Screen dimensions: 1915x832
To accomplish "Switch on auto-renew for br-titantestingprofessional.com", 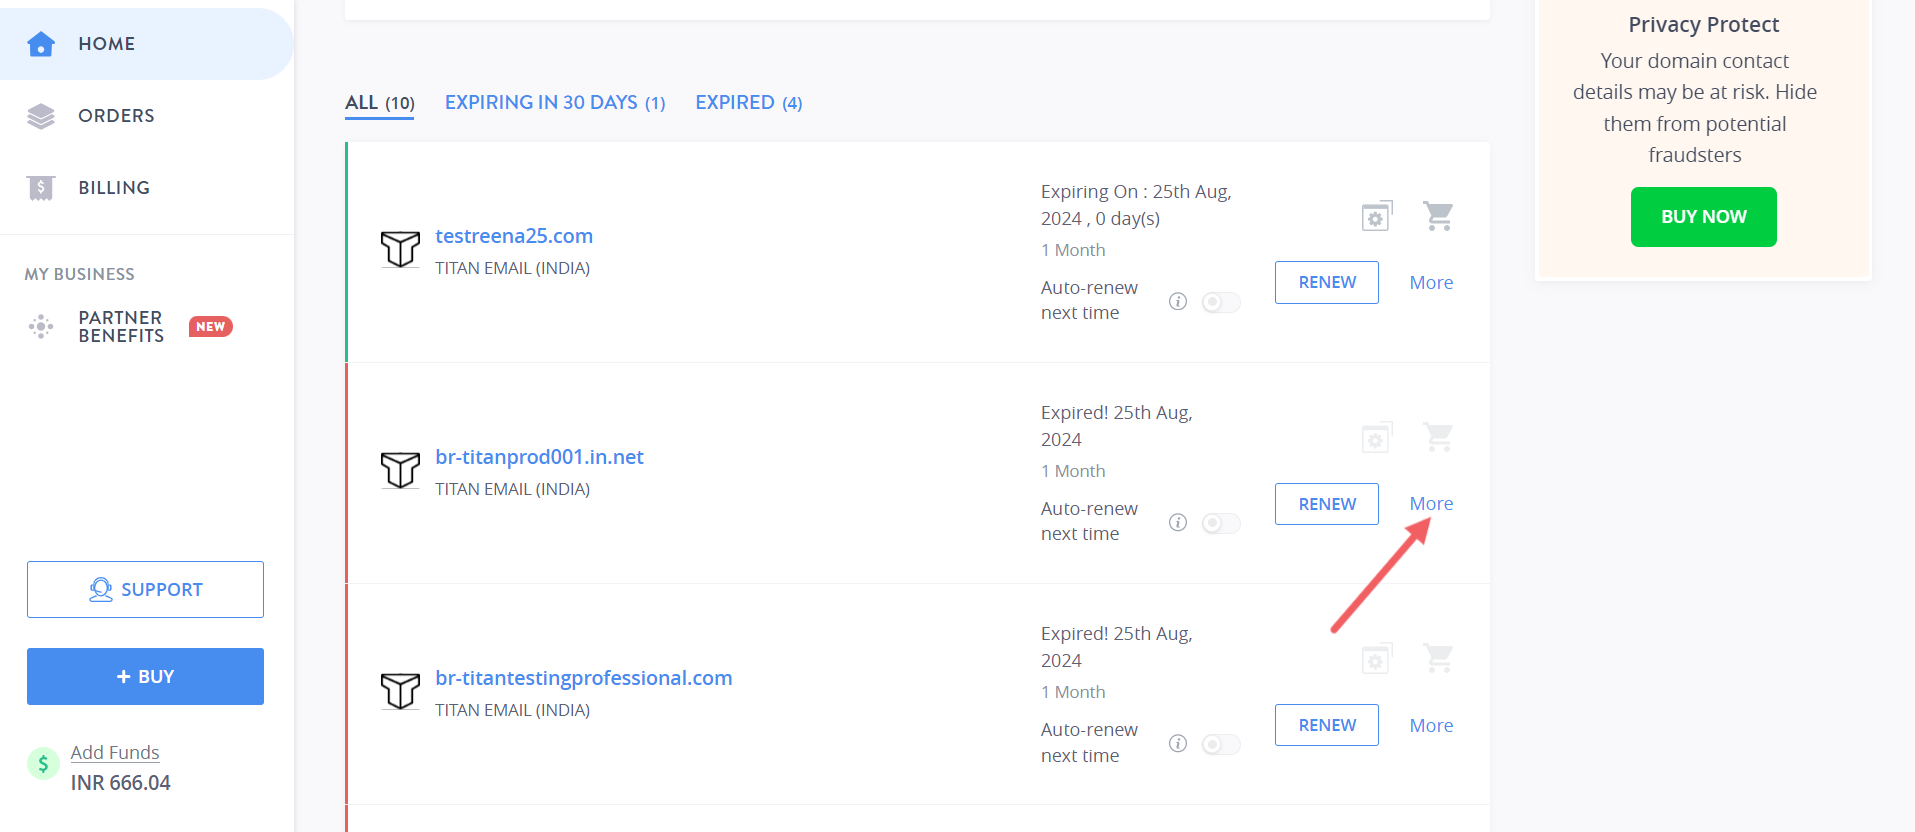I will click(1221, 744).
